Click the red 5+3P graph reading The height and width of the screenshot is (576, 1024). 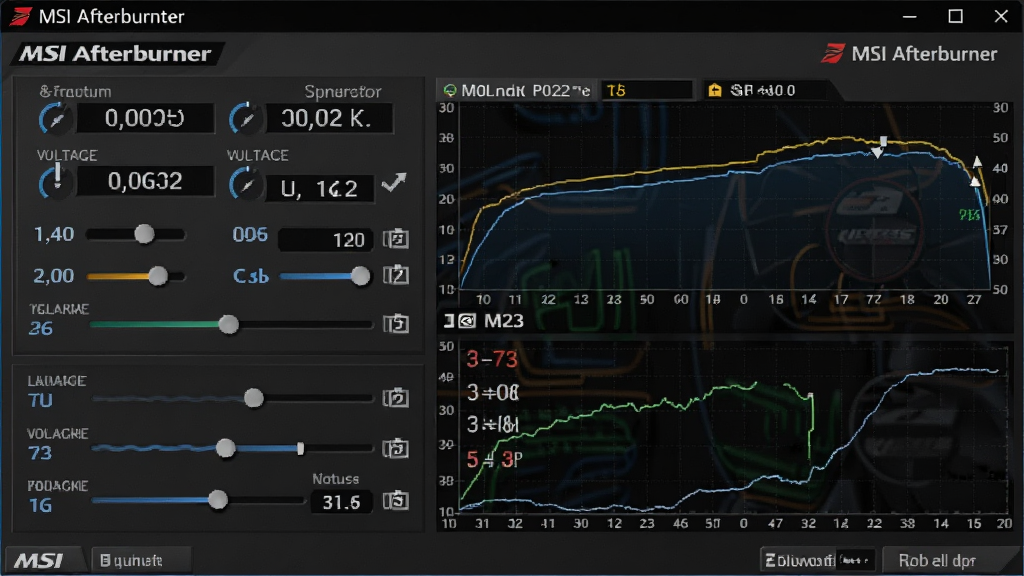(x=494, y=460)
